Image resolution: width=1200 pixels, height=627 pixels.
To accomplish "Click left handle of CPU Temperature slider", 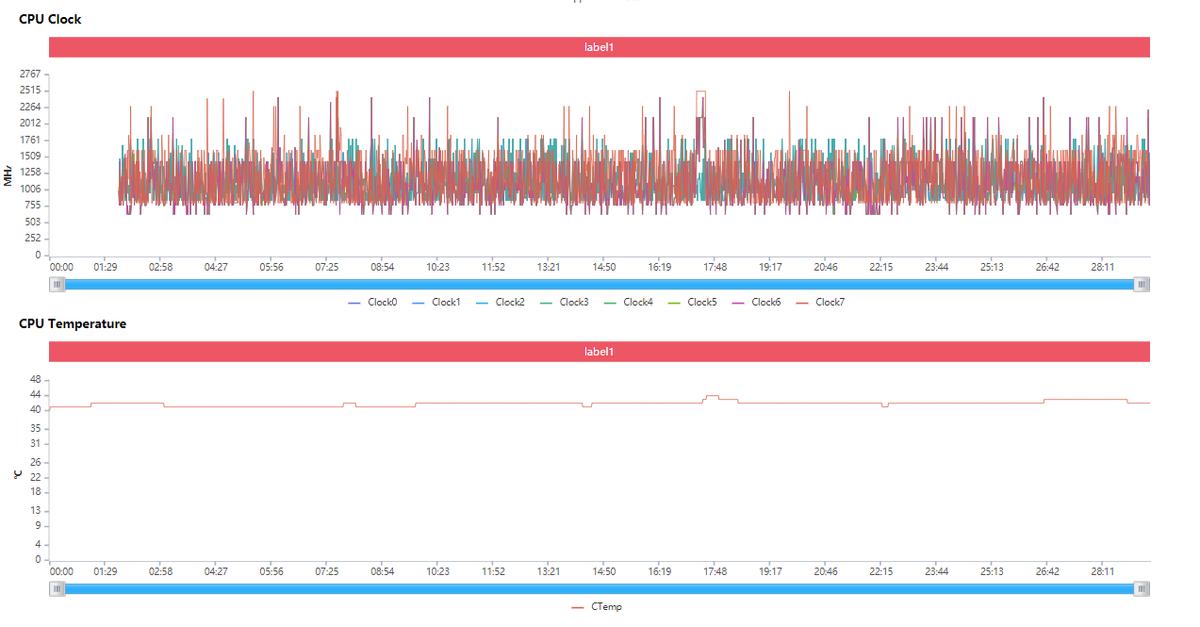I will 57,589.
